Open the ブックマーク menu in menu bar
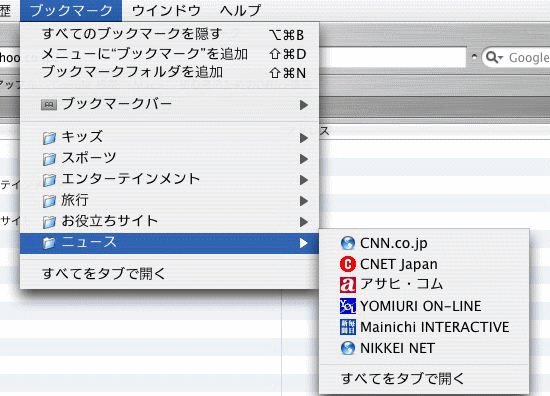Image resolution: width=550 pixels, height=396 pixels. click(71, 11)
